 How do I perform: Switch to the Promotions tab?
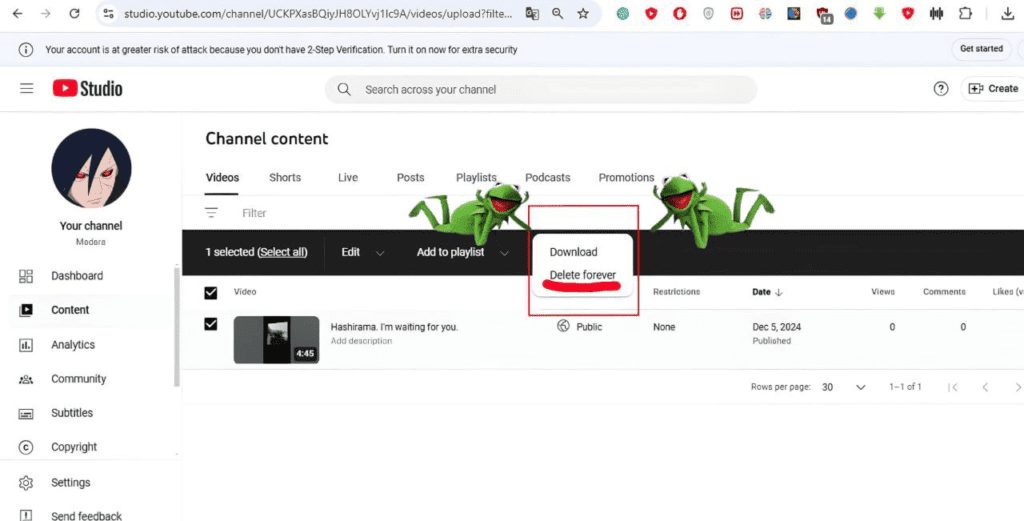(626, 178)
